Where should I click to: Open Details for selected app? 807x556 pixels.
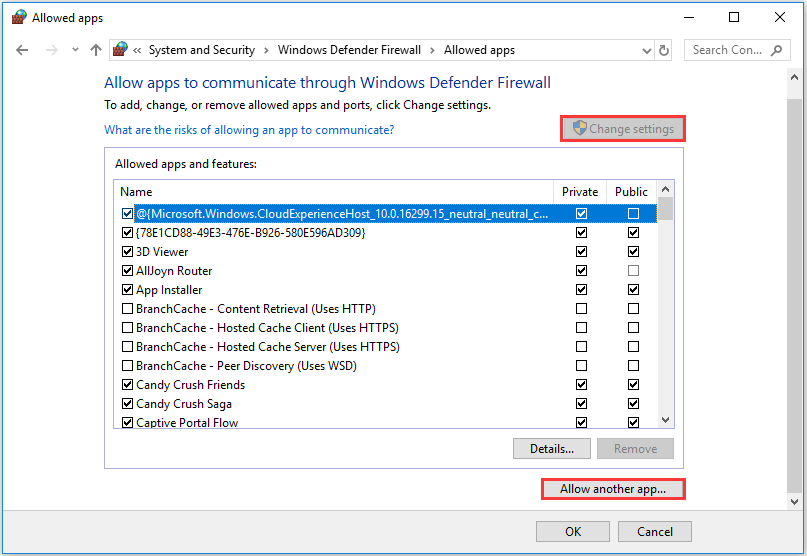click(x=552, y=449)
